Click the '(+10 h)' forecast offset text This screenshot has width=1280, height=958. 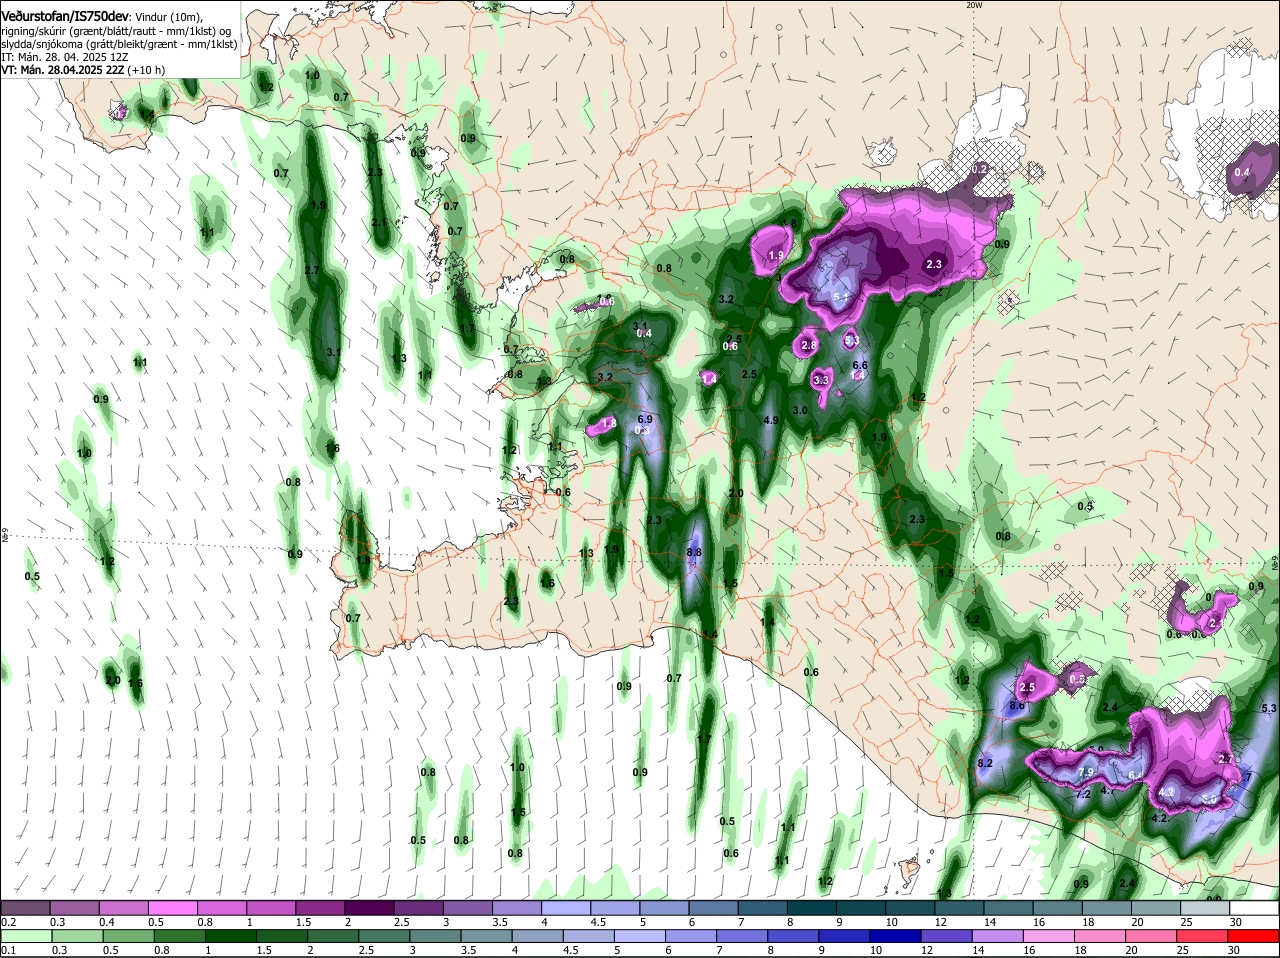point(146,70)
